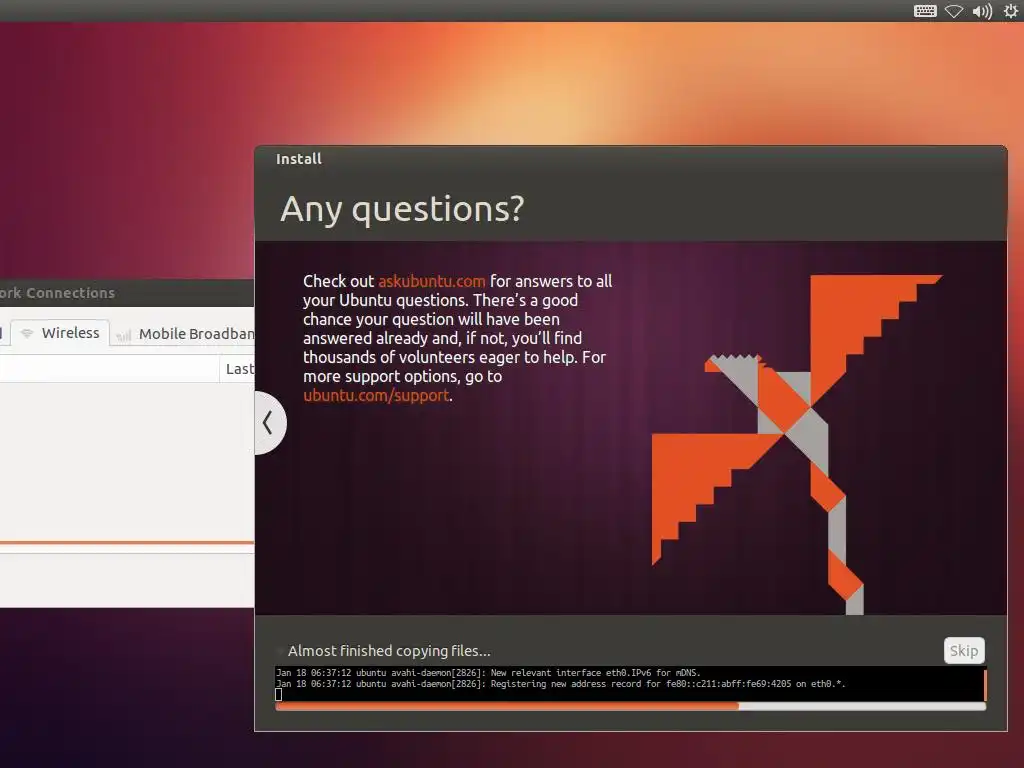Image resolution: width=1024 pixels, height=768 pixels.
Task: Open the system gear session menu
Action: coord(1010,11)
